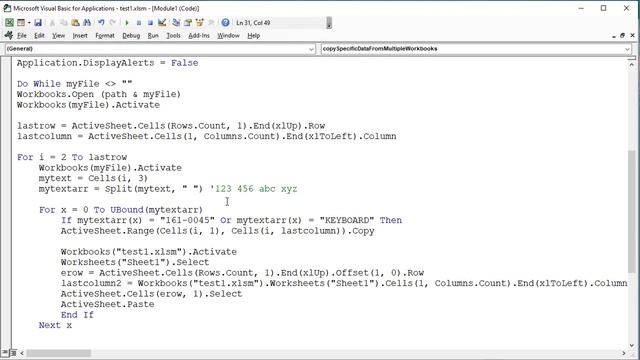Click vertical scrollbar up arrow
The image size is (640, 360).
pyautogui.click(x=632, y=64)
